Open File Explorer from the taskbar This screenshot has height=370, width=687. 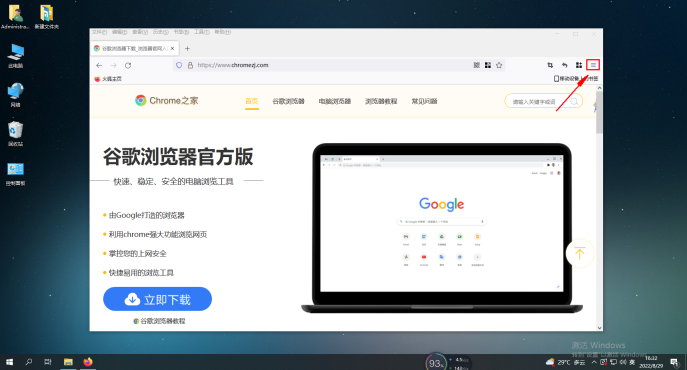tap(68, 362)
